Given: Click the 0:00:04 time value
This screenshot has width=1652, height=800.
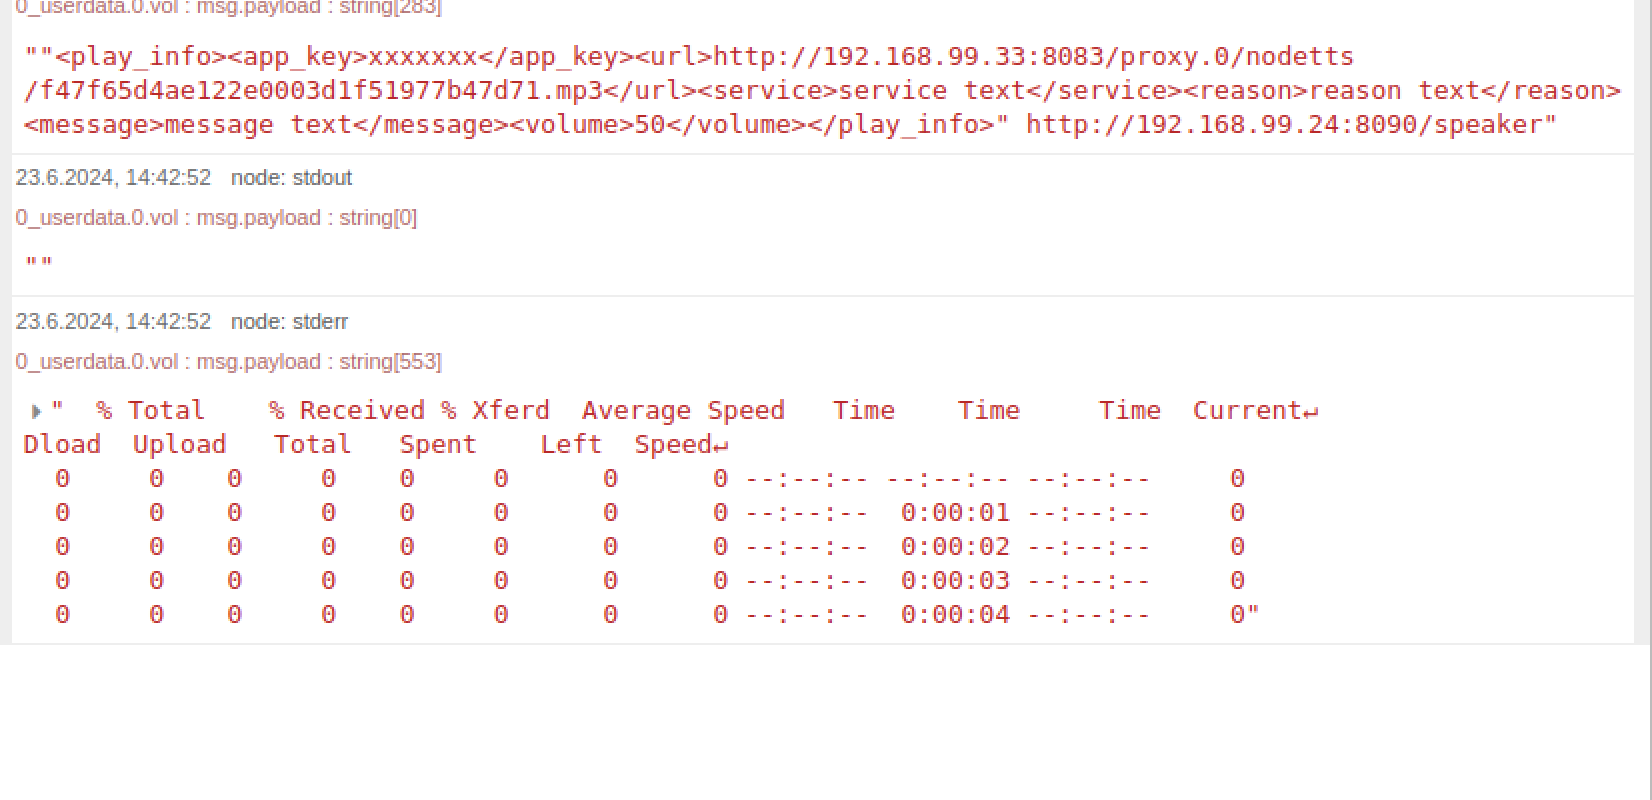Looking at the screenshot, I should [x=955, y=615].
